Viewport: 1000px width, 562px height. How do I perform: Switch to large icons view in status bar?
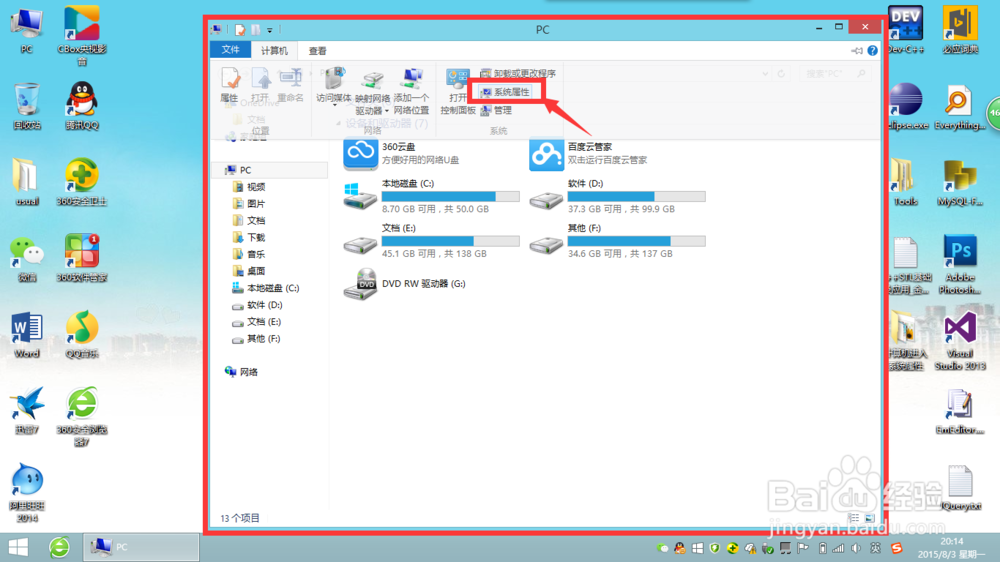(869, 518)
